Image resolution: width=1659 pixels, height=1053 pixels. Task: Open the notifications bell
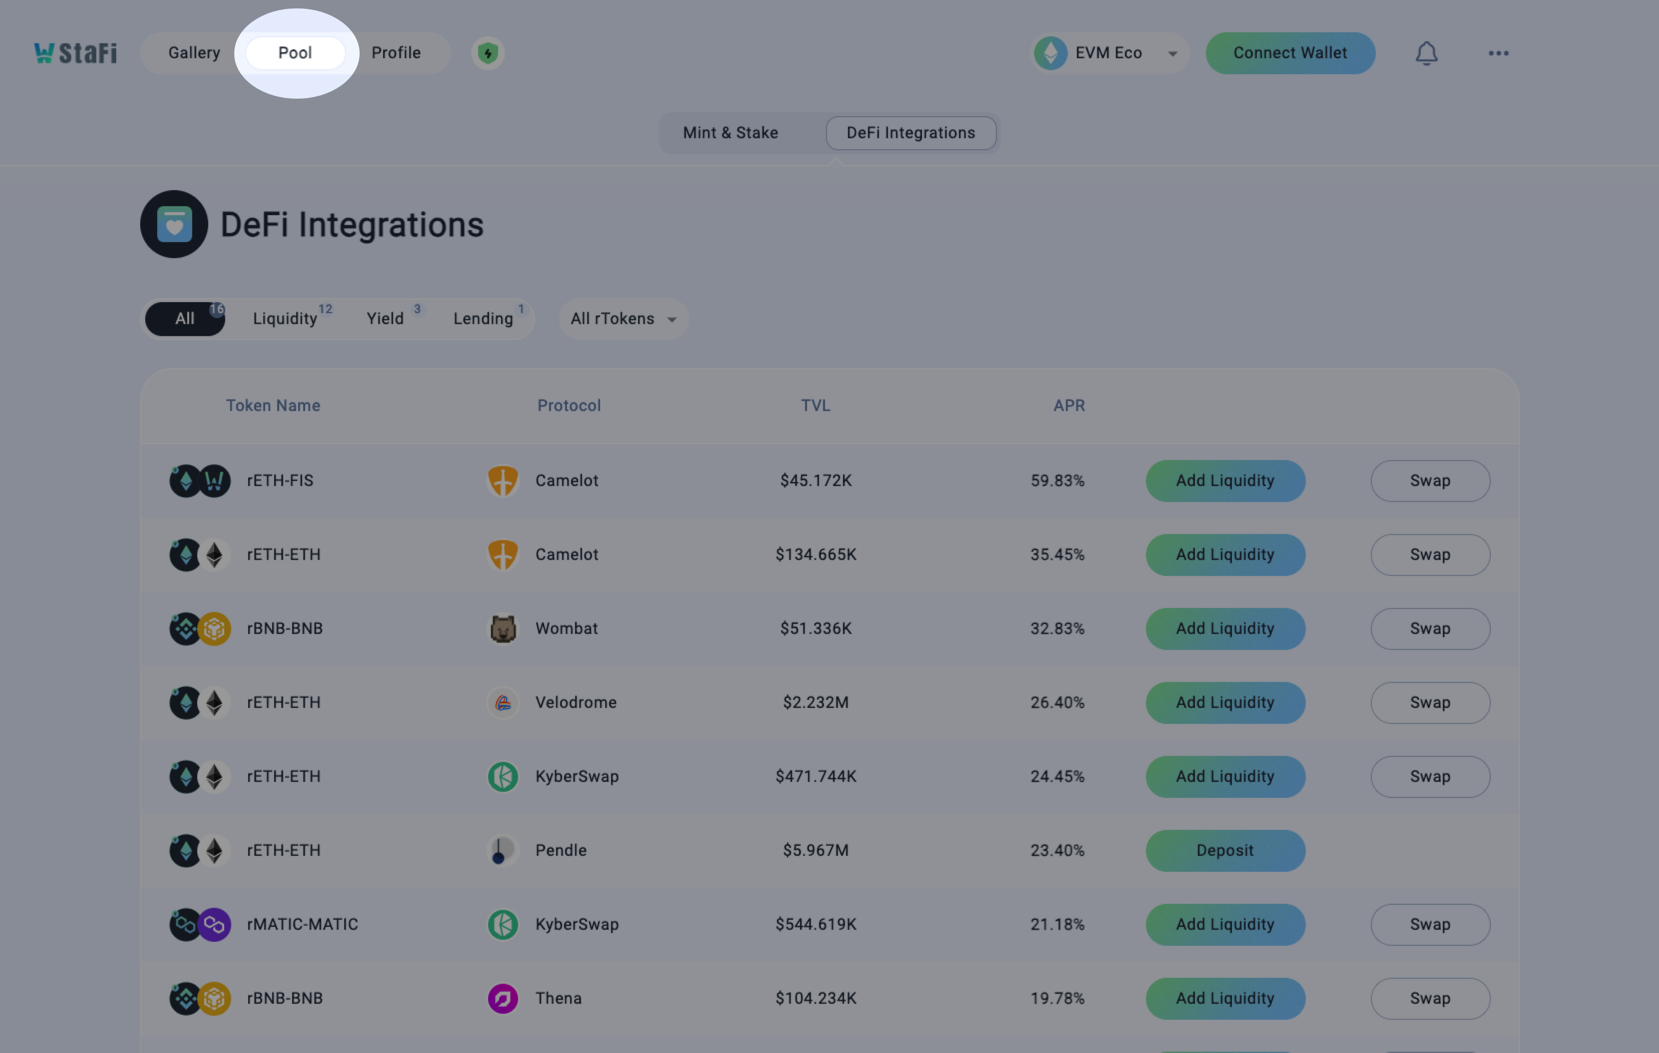coord(1426,53)
